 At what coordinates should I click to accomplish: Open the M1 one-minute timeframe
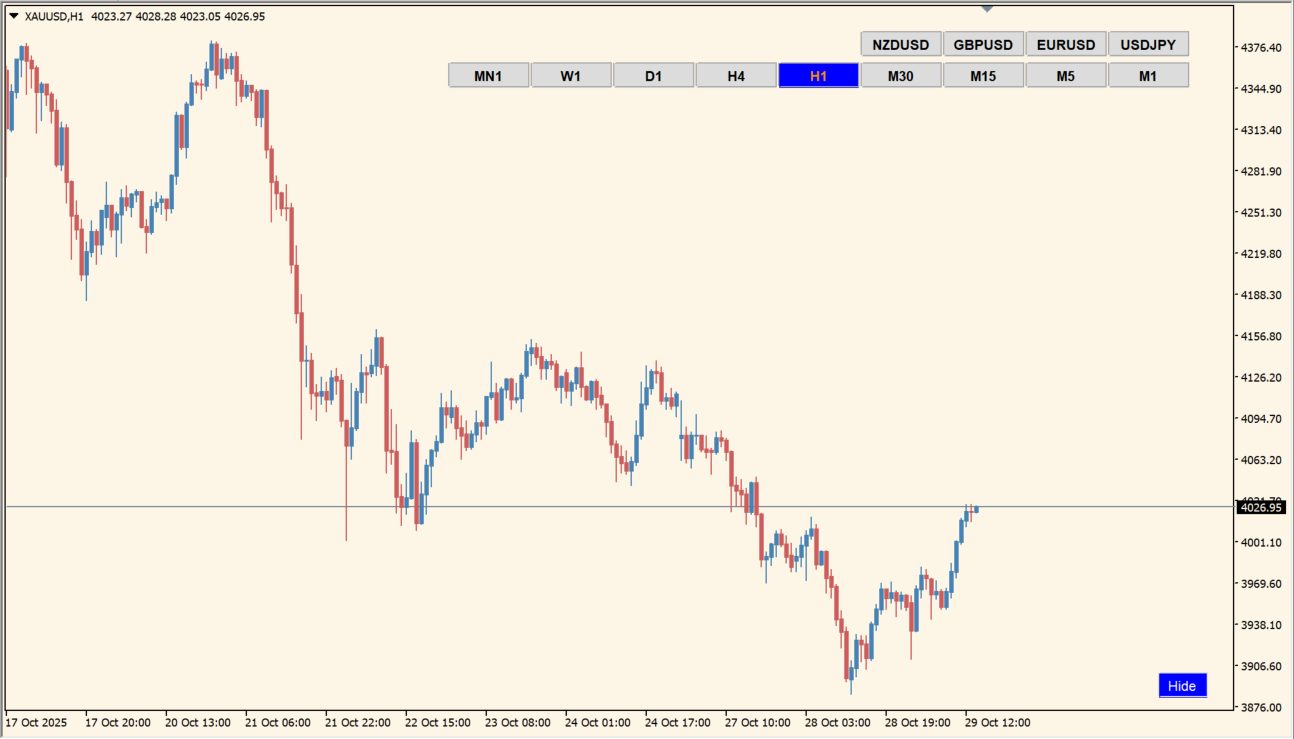tap(1148, 74)
